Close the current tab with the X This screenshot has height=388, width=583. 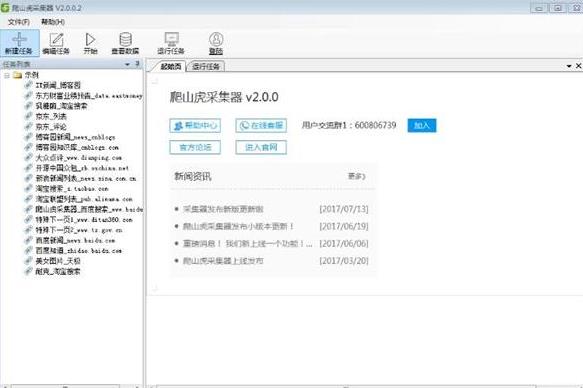coord(579,66)
